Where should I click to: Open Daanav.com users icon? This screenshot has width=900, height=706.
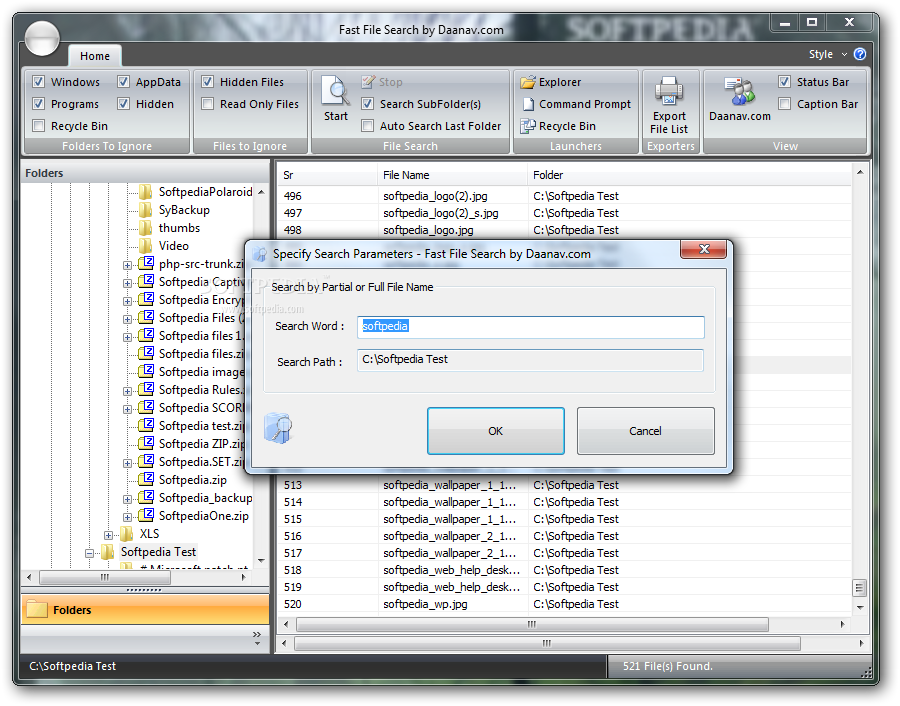[739, 91]
